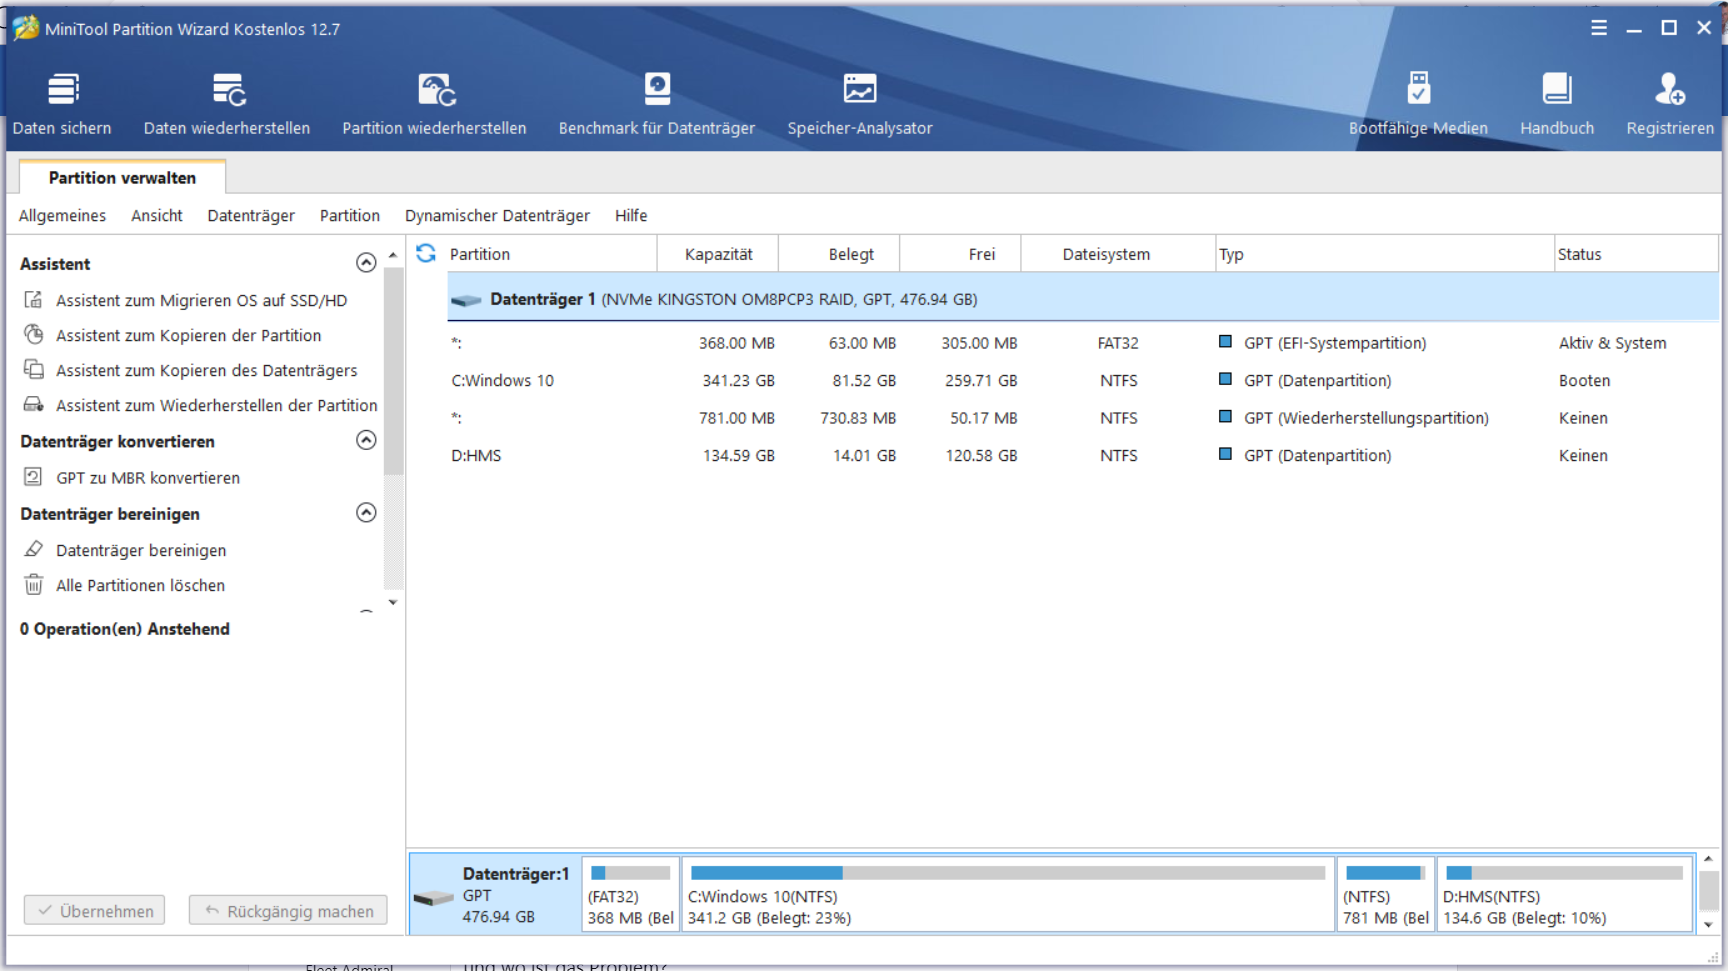
Task: Click Assistent zum Migrieren OS auf SSD/HD
Action: coord(202,300)
